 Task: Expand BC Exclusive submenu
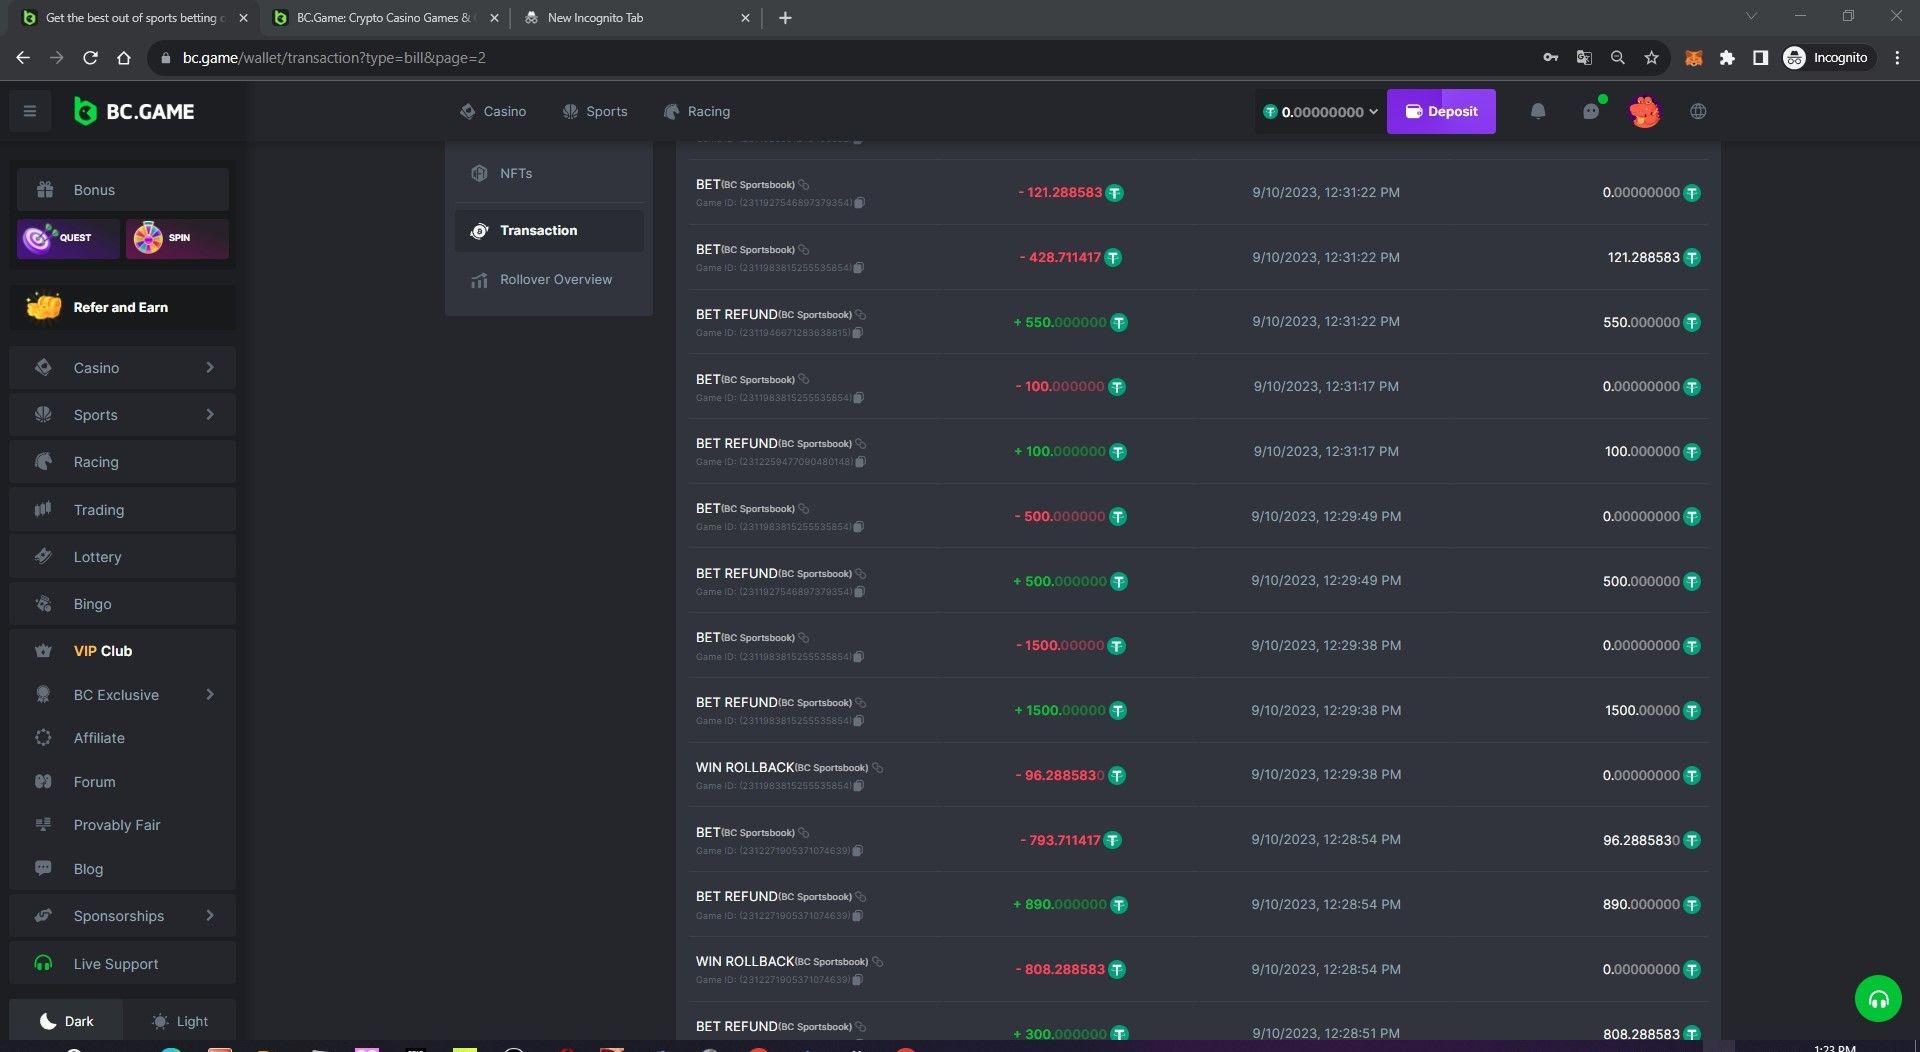pos(210,695)
